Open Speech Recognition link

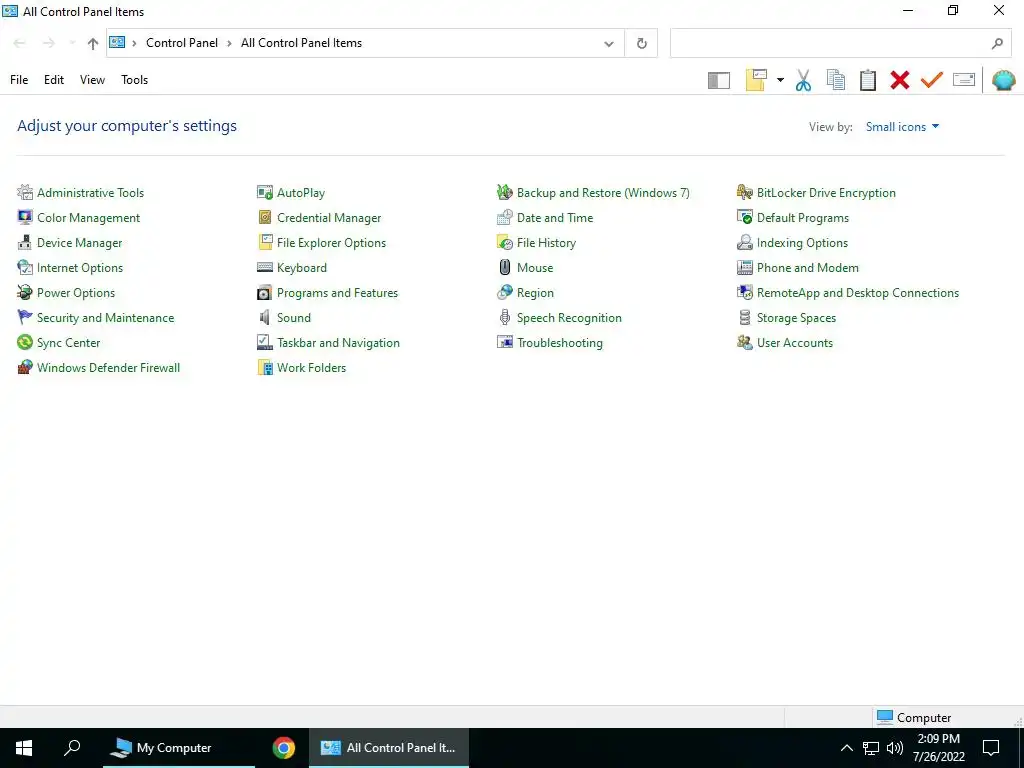coord(569,317)
